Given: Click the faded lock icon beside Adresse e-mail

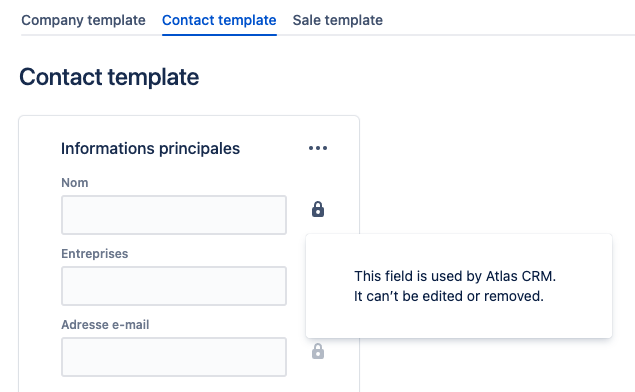Looking at the screenshot, I should [318, 352].
